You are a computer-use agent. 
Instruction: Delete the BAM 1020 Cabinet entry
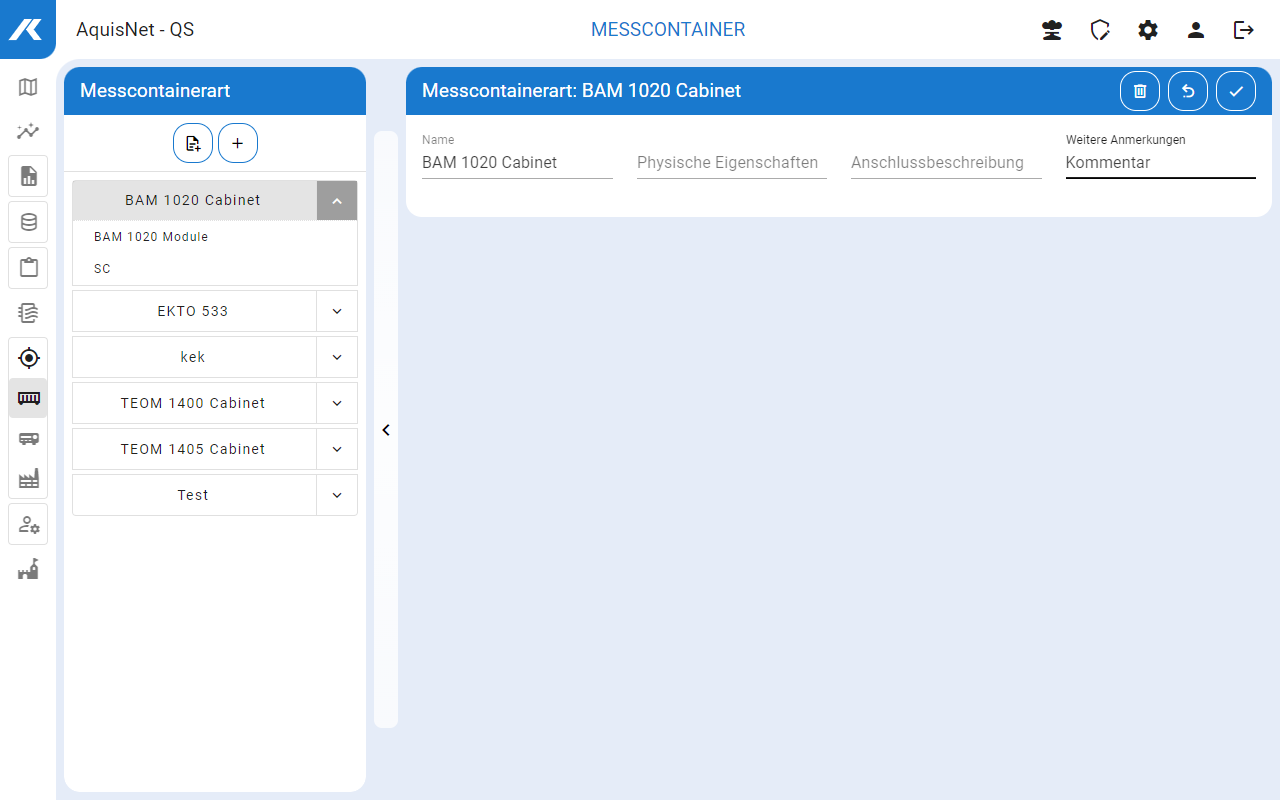(x=1140, y=91)
